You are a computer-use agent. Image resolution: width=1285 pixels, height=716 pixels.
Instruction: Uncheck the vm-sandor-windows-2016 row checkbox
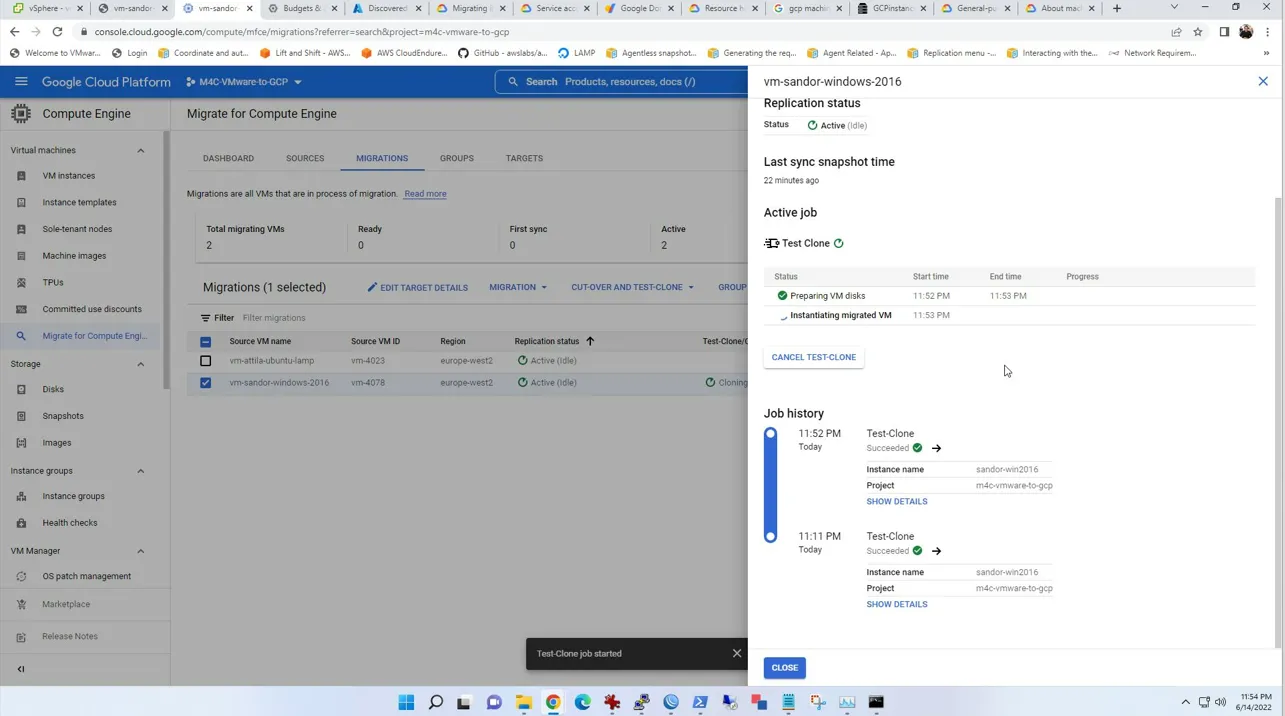[x=205, y=382]
